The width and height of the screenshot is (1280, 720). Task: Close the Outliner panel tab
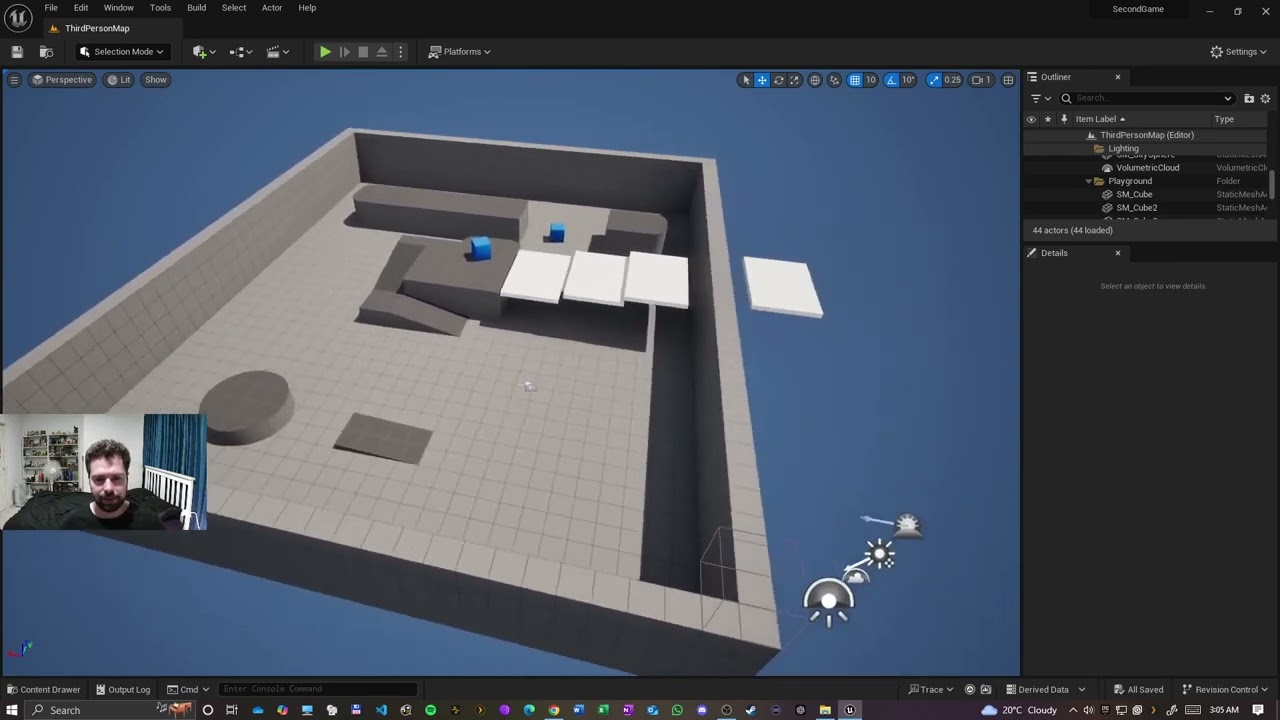(1118, 77)
